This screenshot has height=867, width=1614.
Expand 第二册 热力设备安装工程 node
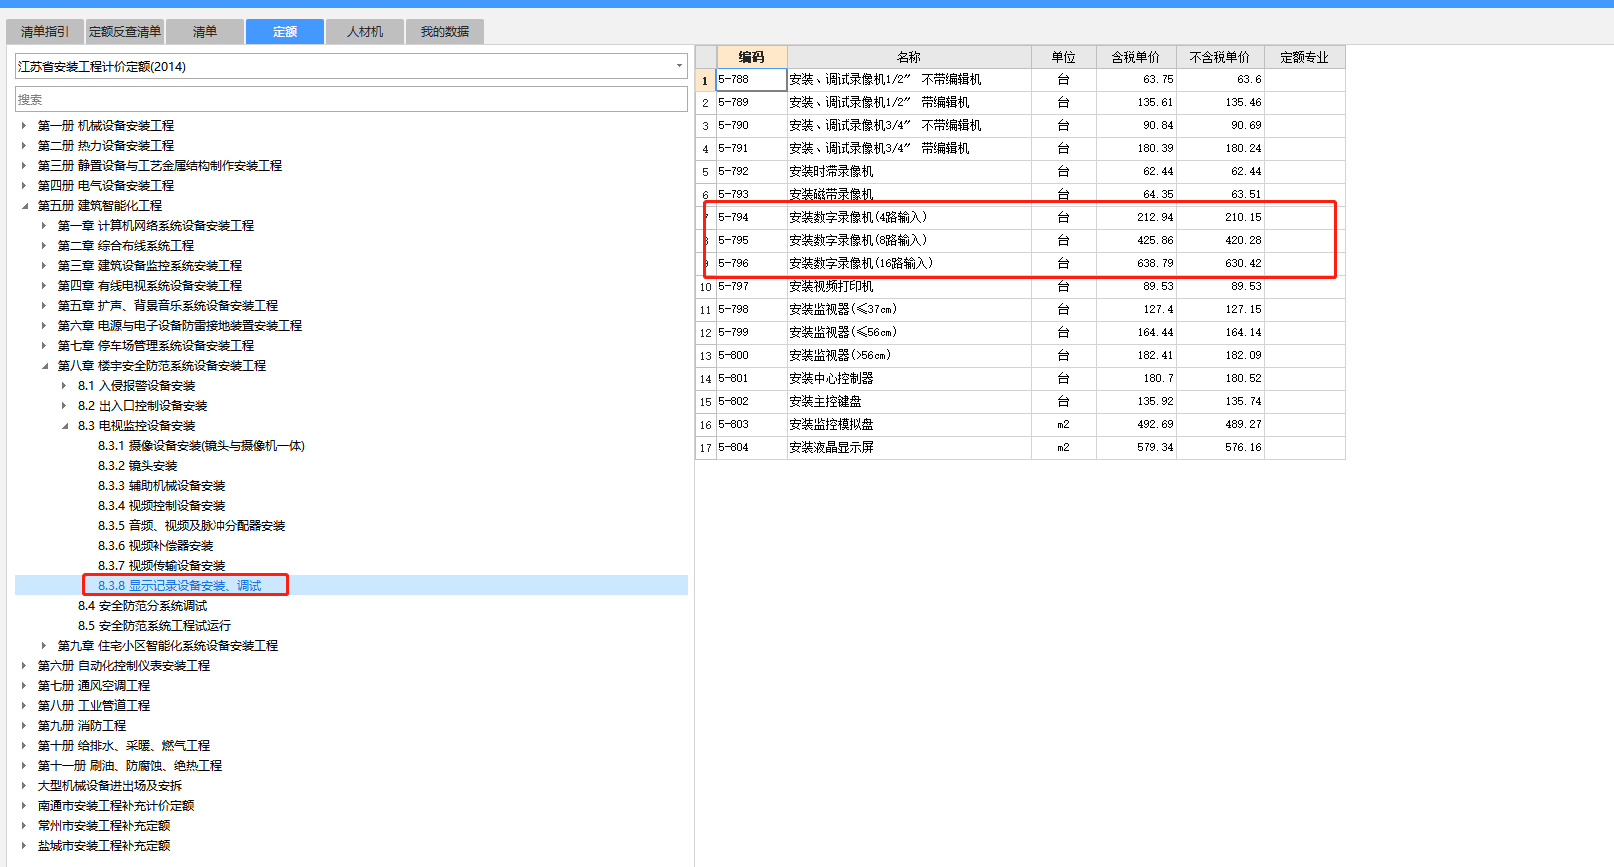point(24,146)
